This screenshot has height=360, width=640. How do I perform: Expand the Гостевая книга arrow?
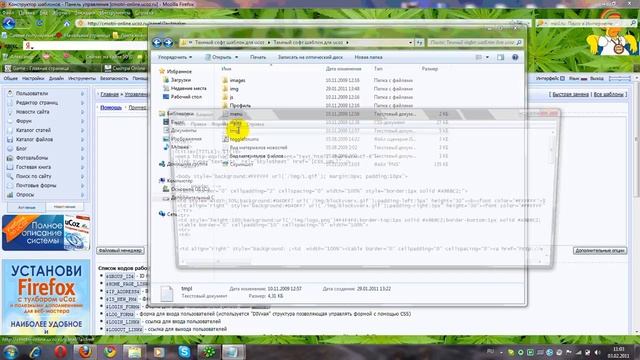point(82,167)
